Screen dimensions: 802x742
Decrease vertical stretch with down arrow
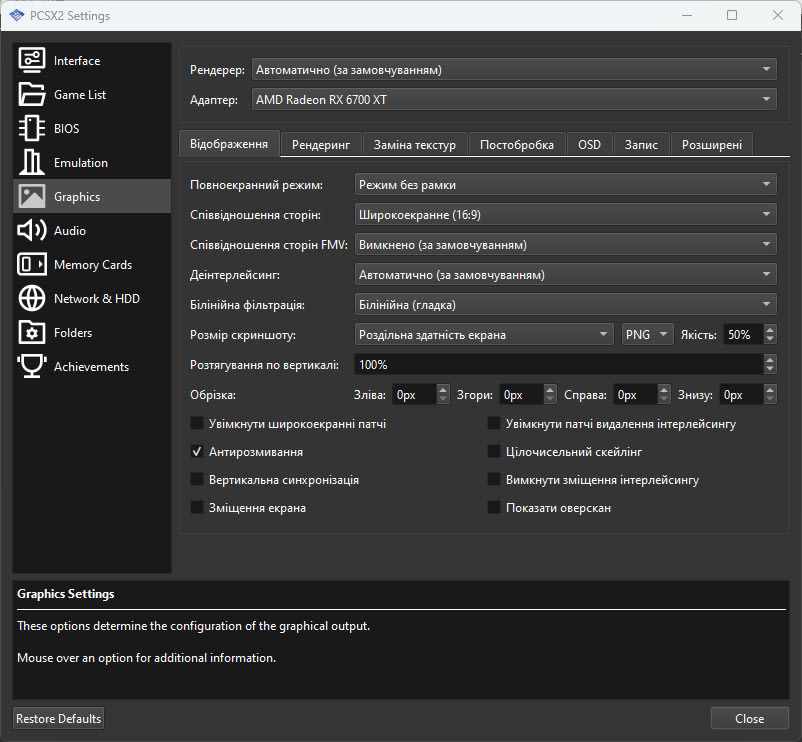[x=770, y=370]
